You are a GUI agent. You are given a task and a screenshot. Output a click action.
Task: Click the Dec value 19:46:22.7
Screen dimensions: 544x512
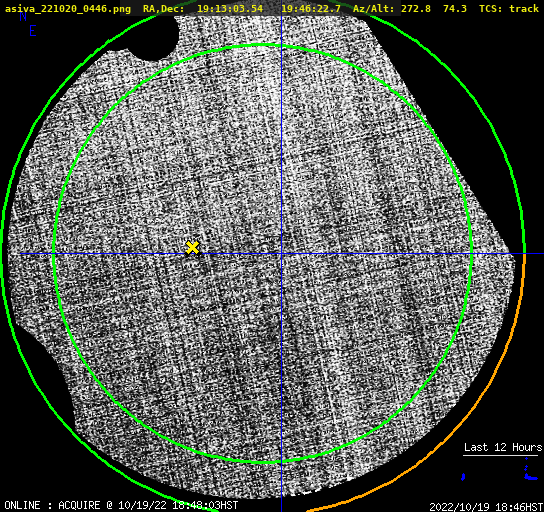point(311,8)
